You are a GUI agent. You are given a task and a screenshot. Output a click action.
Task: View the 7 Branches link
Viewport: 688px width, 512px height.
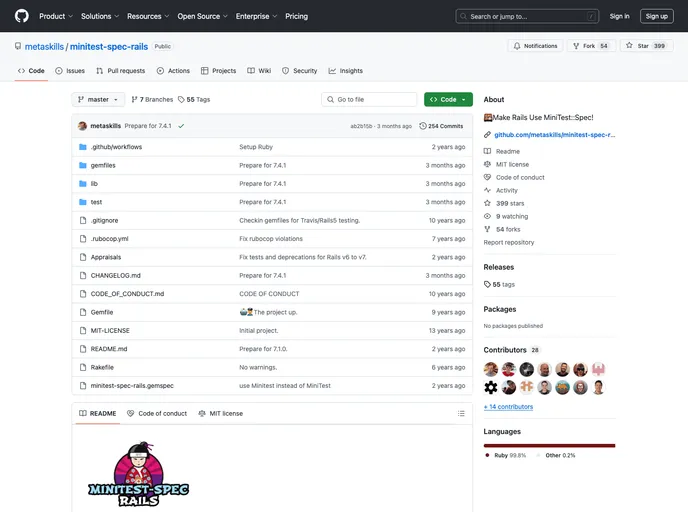[152, 100]
